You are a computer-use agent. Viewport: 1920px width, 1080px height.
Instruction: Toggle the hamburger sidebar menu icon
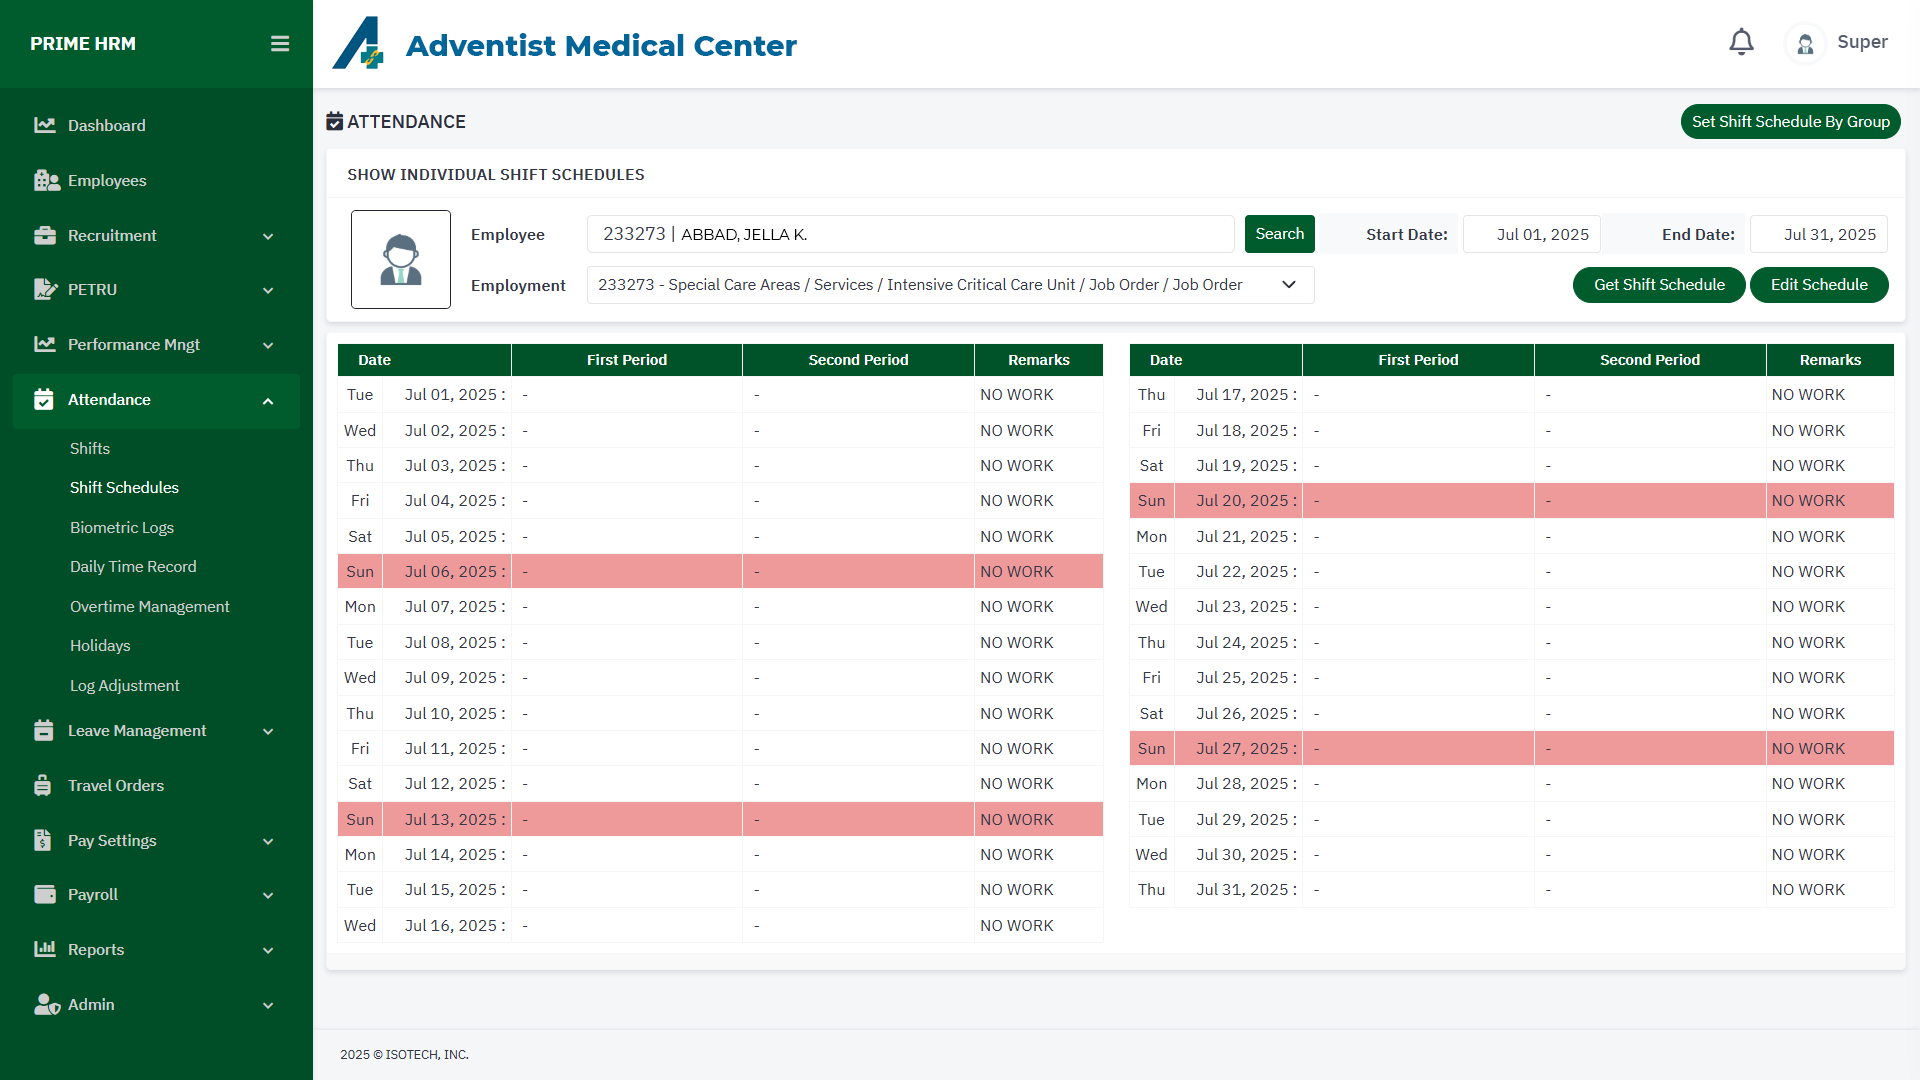click(x=280, y=44)
